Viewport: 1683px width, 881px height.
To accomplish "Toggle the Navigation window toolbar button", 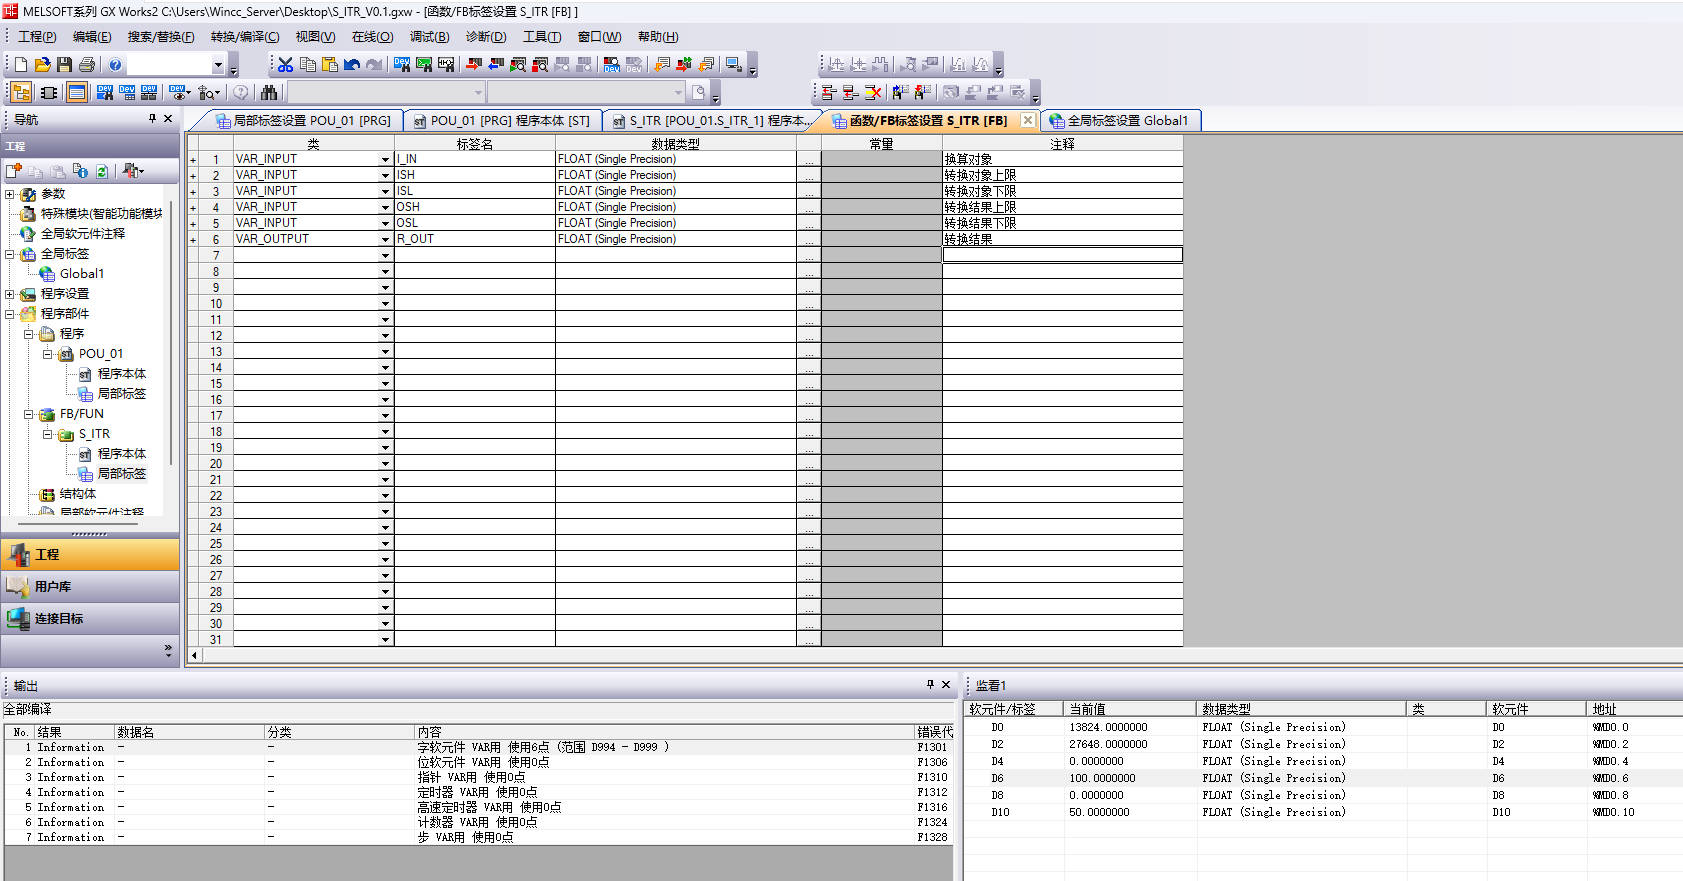I will 21,93.
